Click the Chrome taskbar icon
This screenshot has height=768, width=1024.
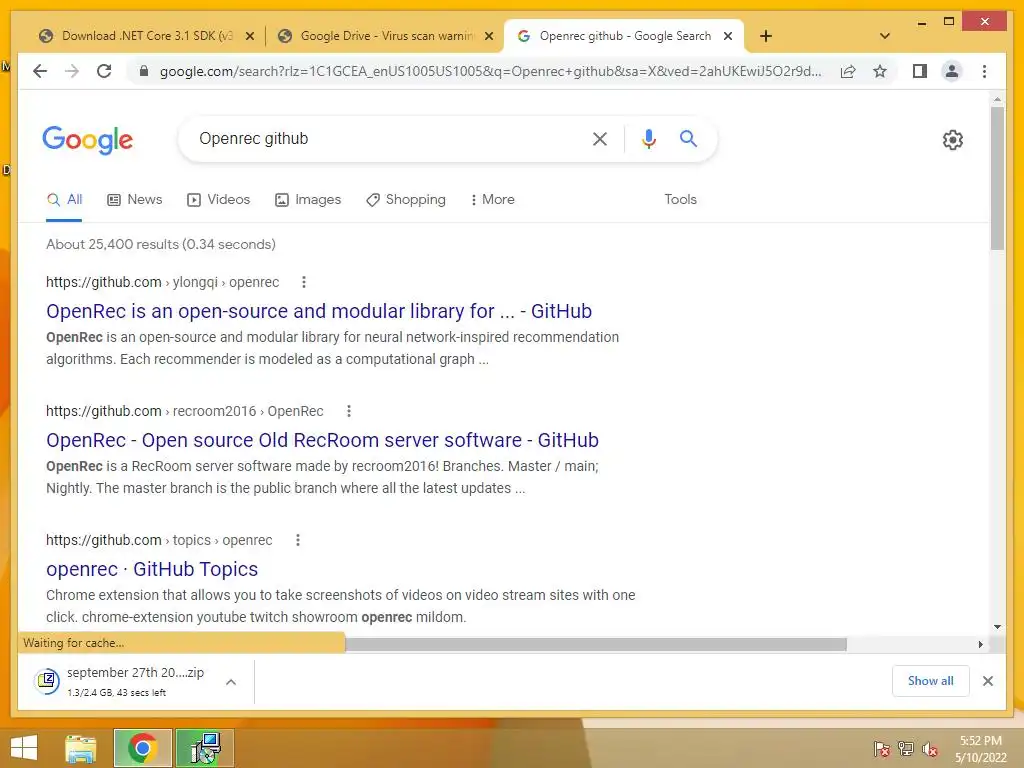[142, 748]
